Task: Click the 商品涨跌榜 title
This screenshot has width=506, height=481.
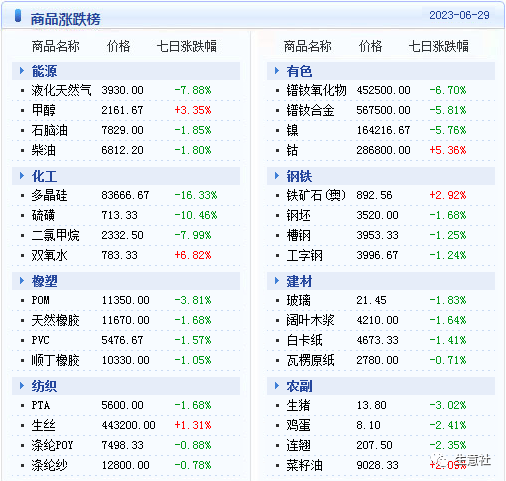Action: click(x=65, y=19)
